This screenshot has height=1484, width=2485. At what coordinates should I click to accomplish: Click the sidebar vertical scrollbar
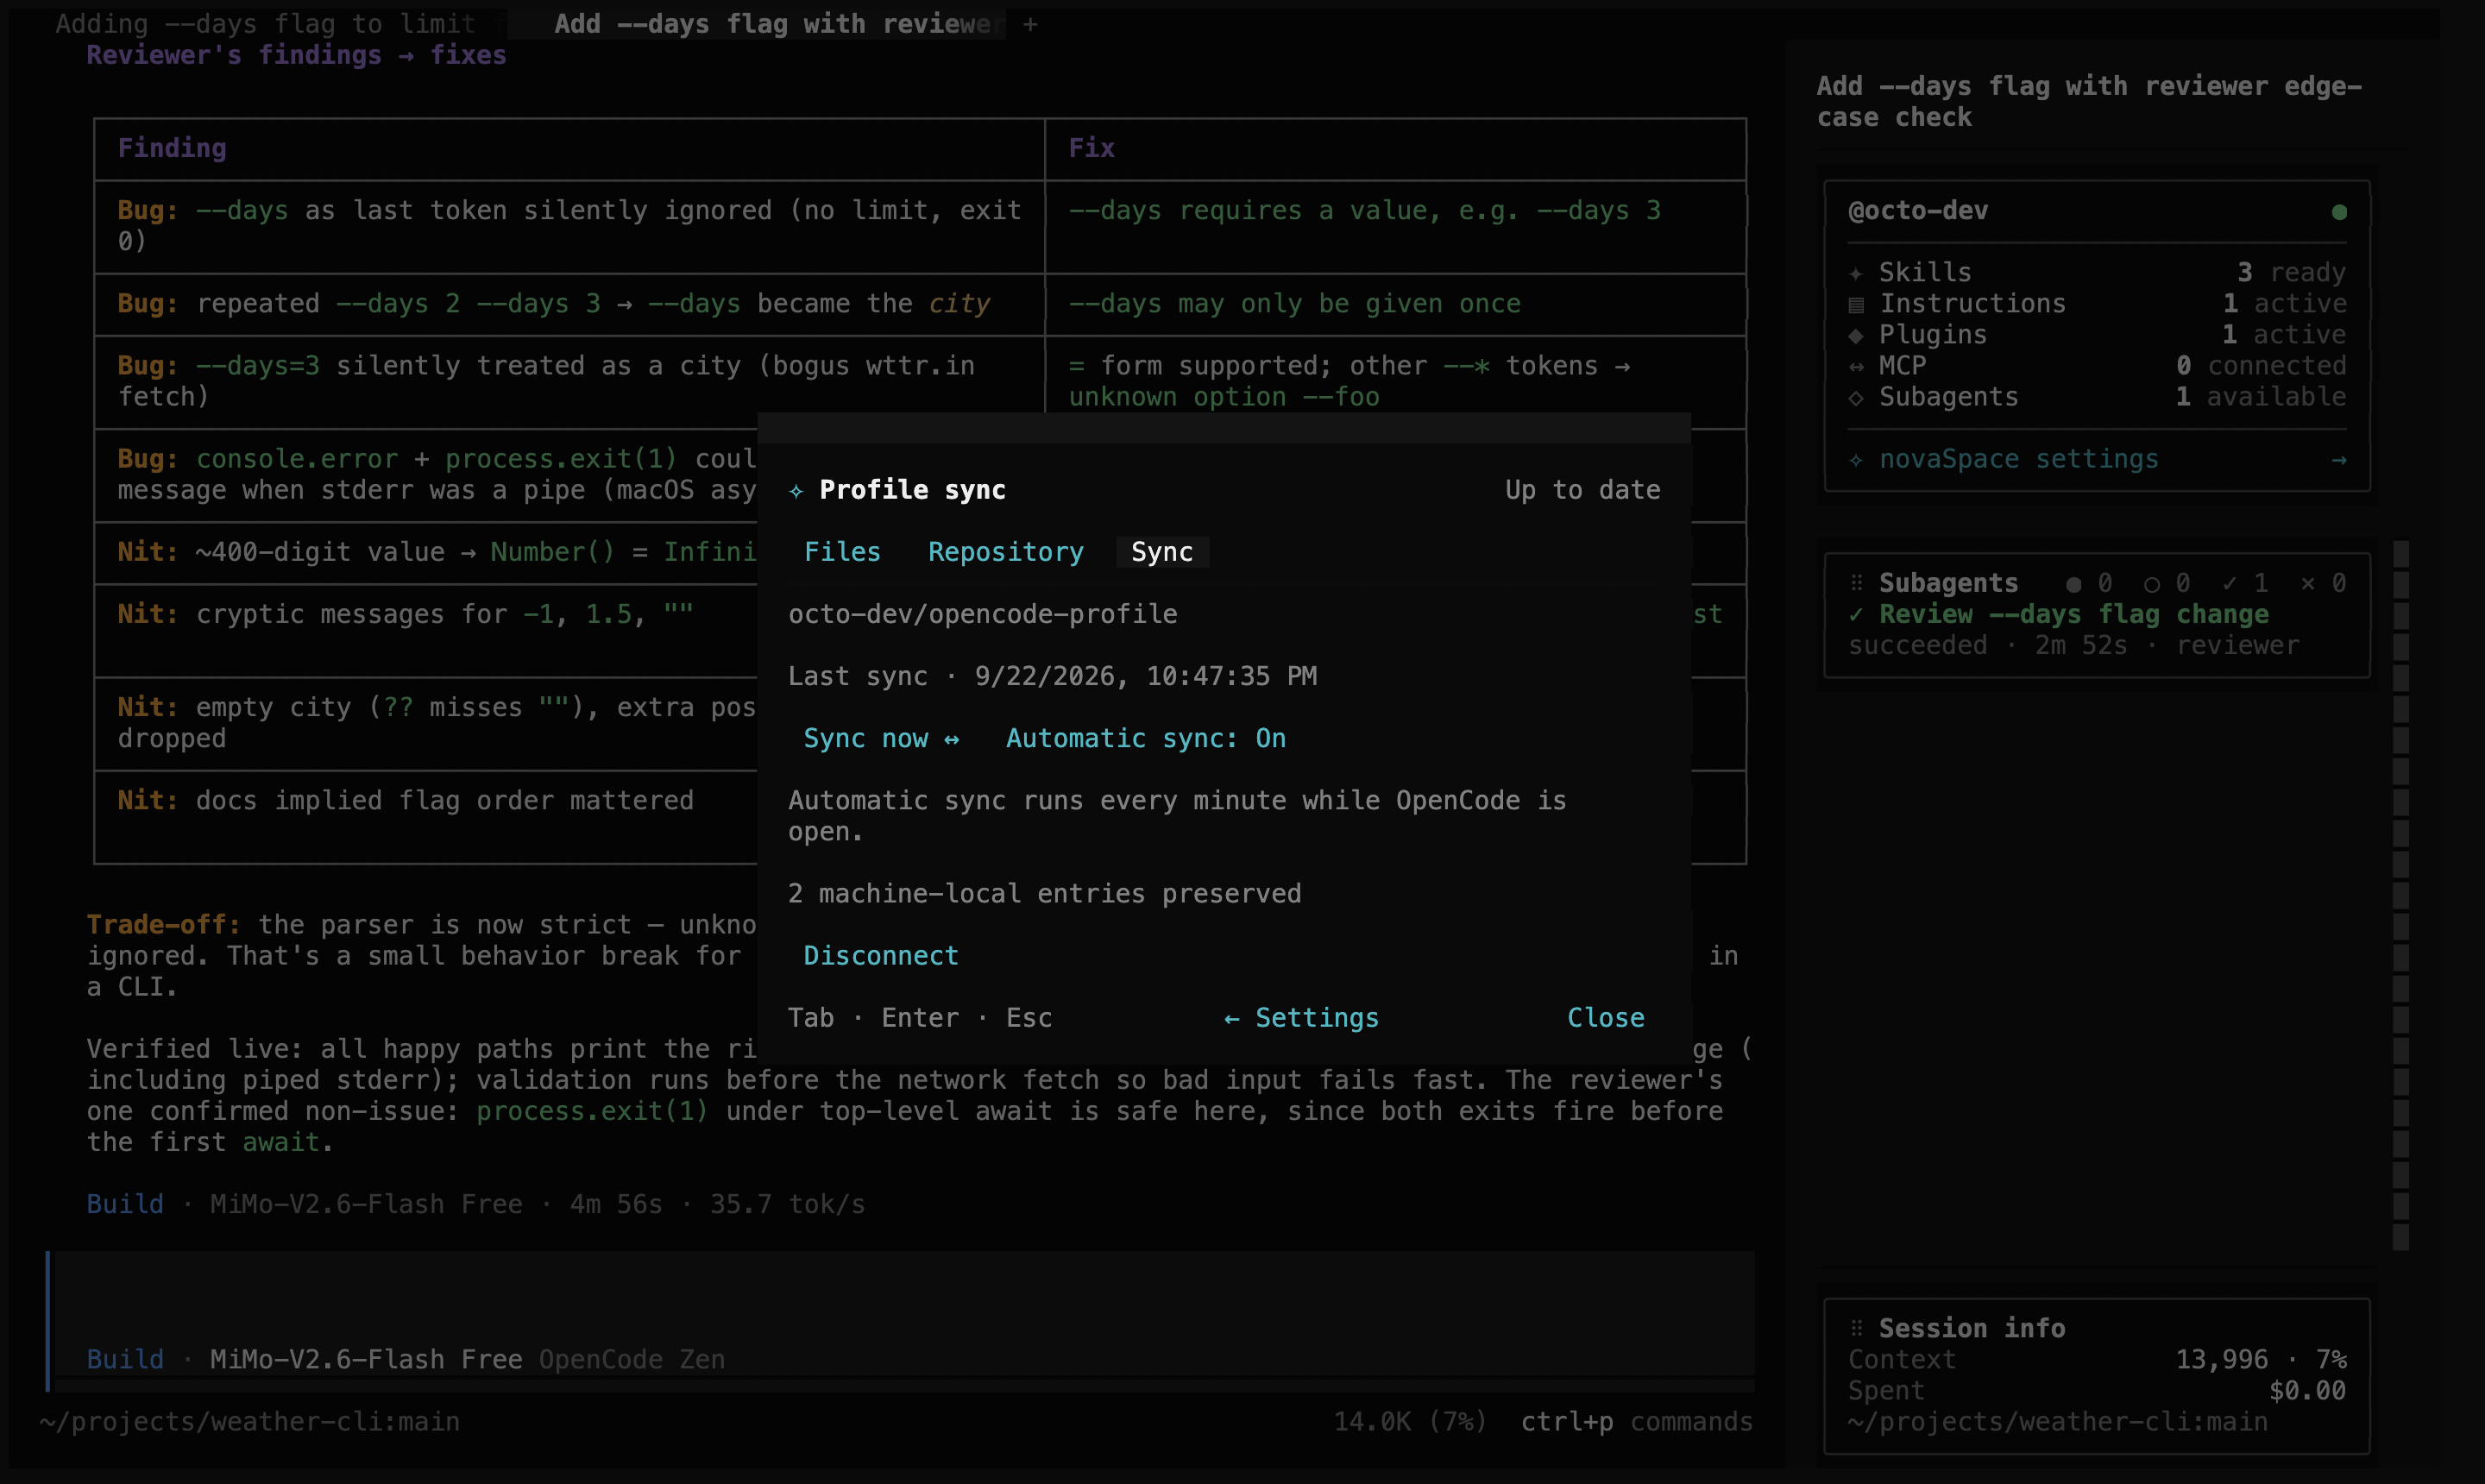(2400, 895)
